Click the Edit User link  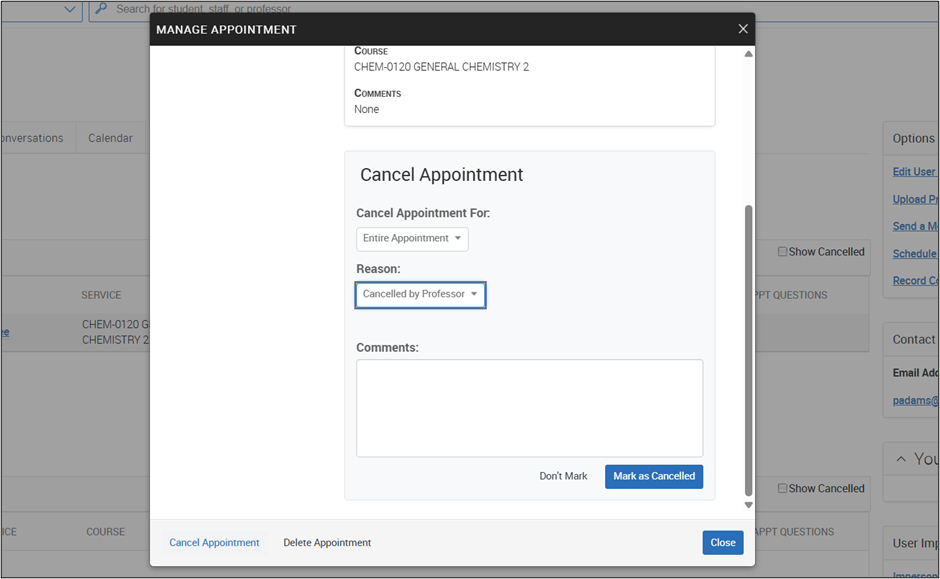pos(915,171)
